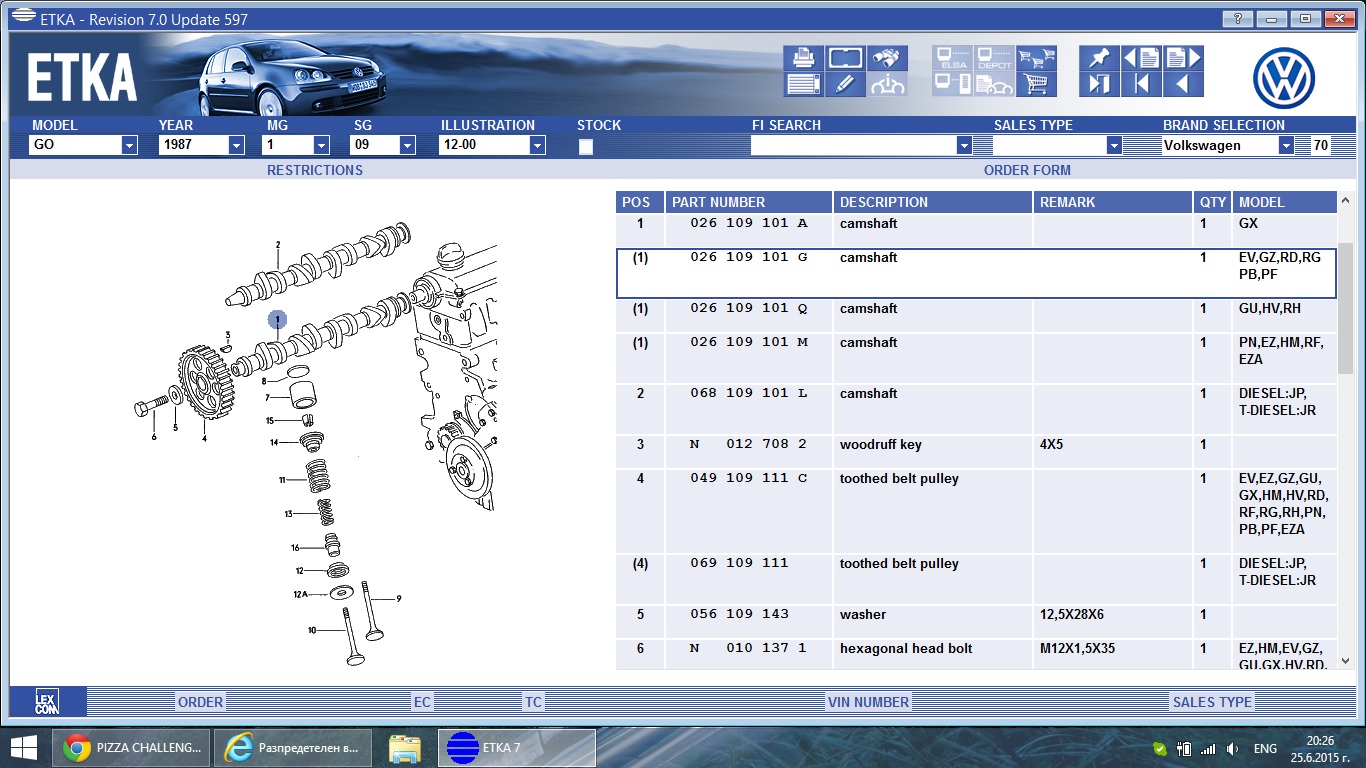This screenshot has height=768, width=1366.
Task: Open the ILLUSTRATION dropdown
Action: pos(537,146)
